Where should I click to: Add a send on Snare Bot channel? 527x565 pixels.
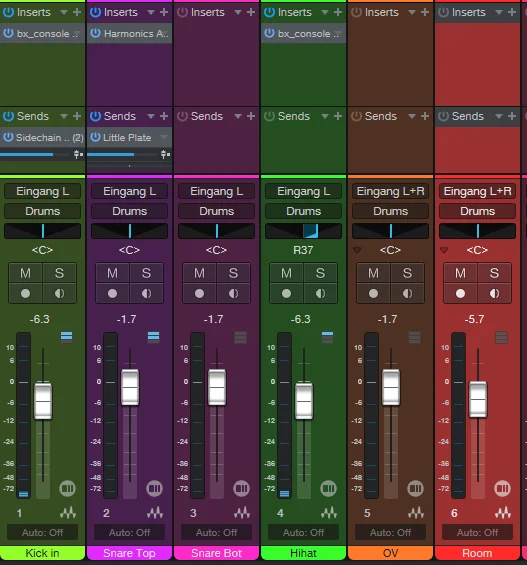click(251, 116)
